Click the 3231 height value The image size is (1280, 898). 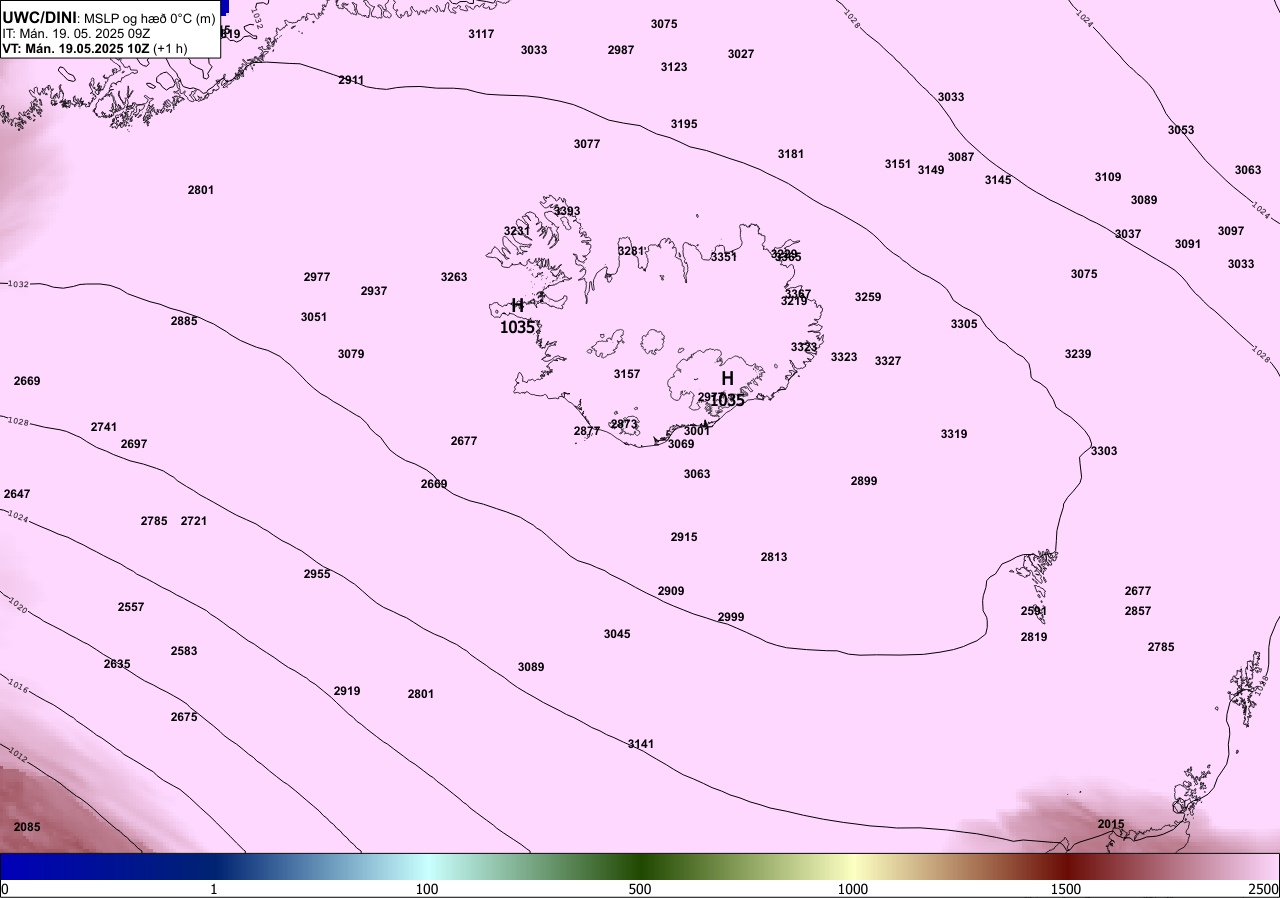pos(517,231)
